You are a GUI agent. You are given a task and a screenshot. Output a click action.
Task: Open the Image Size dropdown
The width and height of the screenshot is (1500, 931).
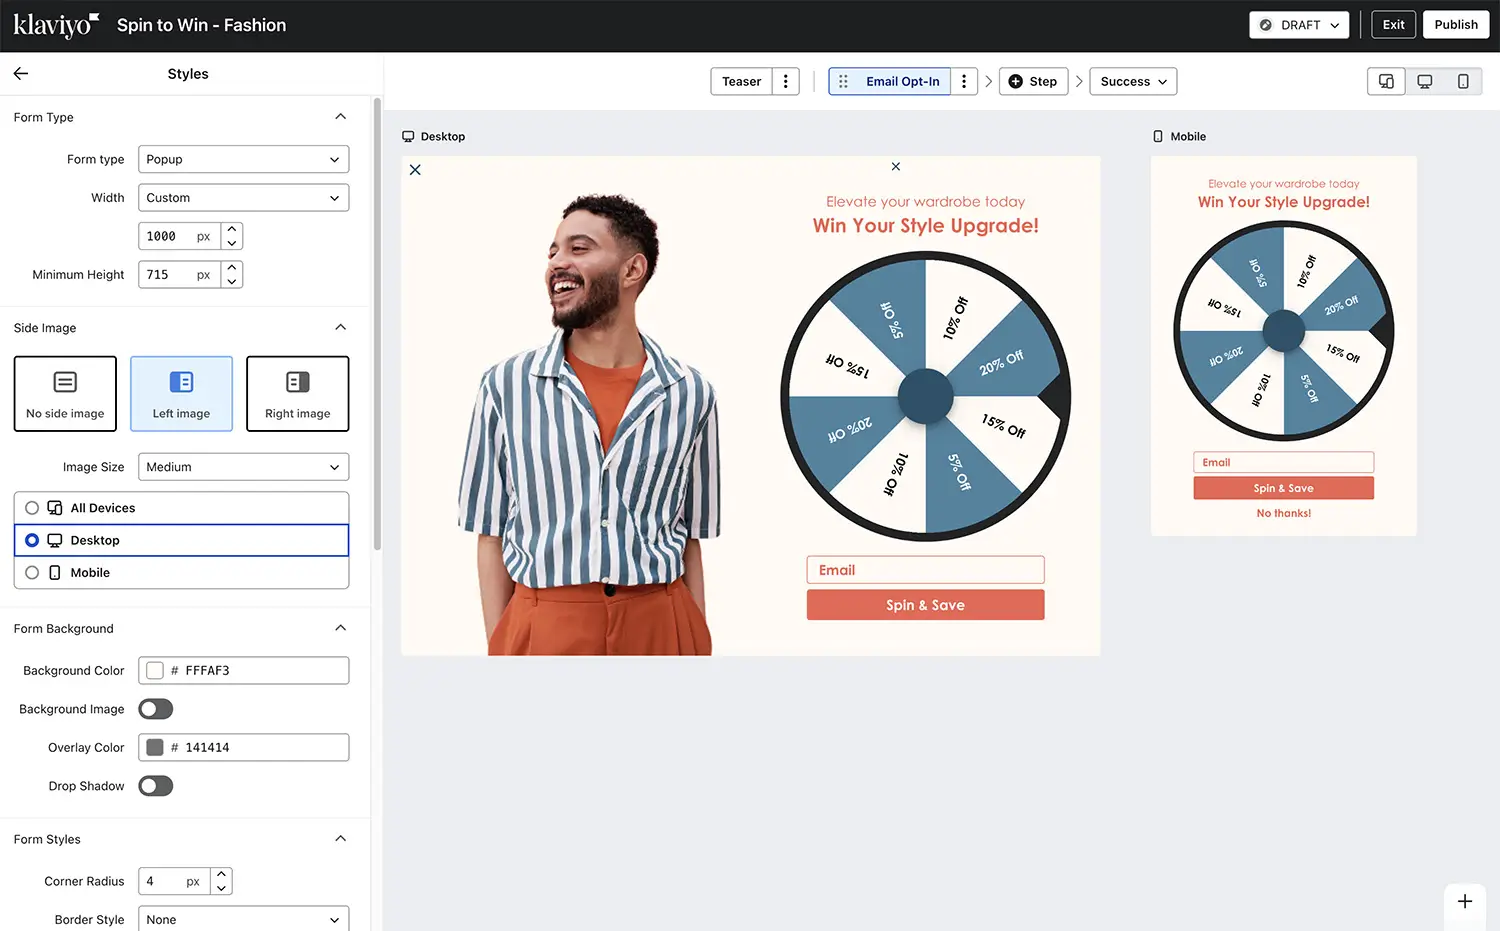[x=243, y=466]
